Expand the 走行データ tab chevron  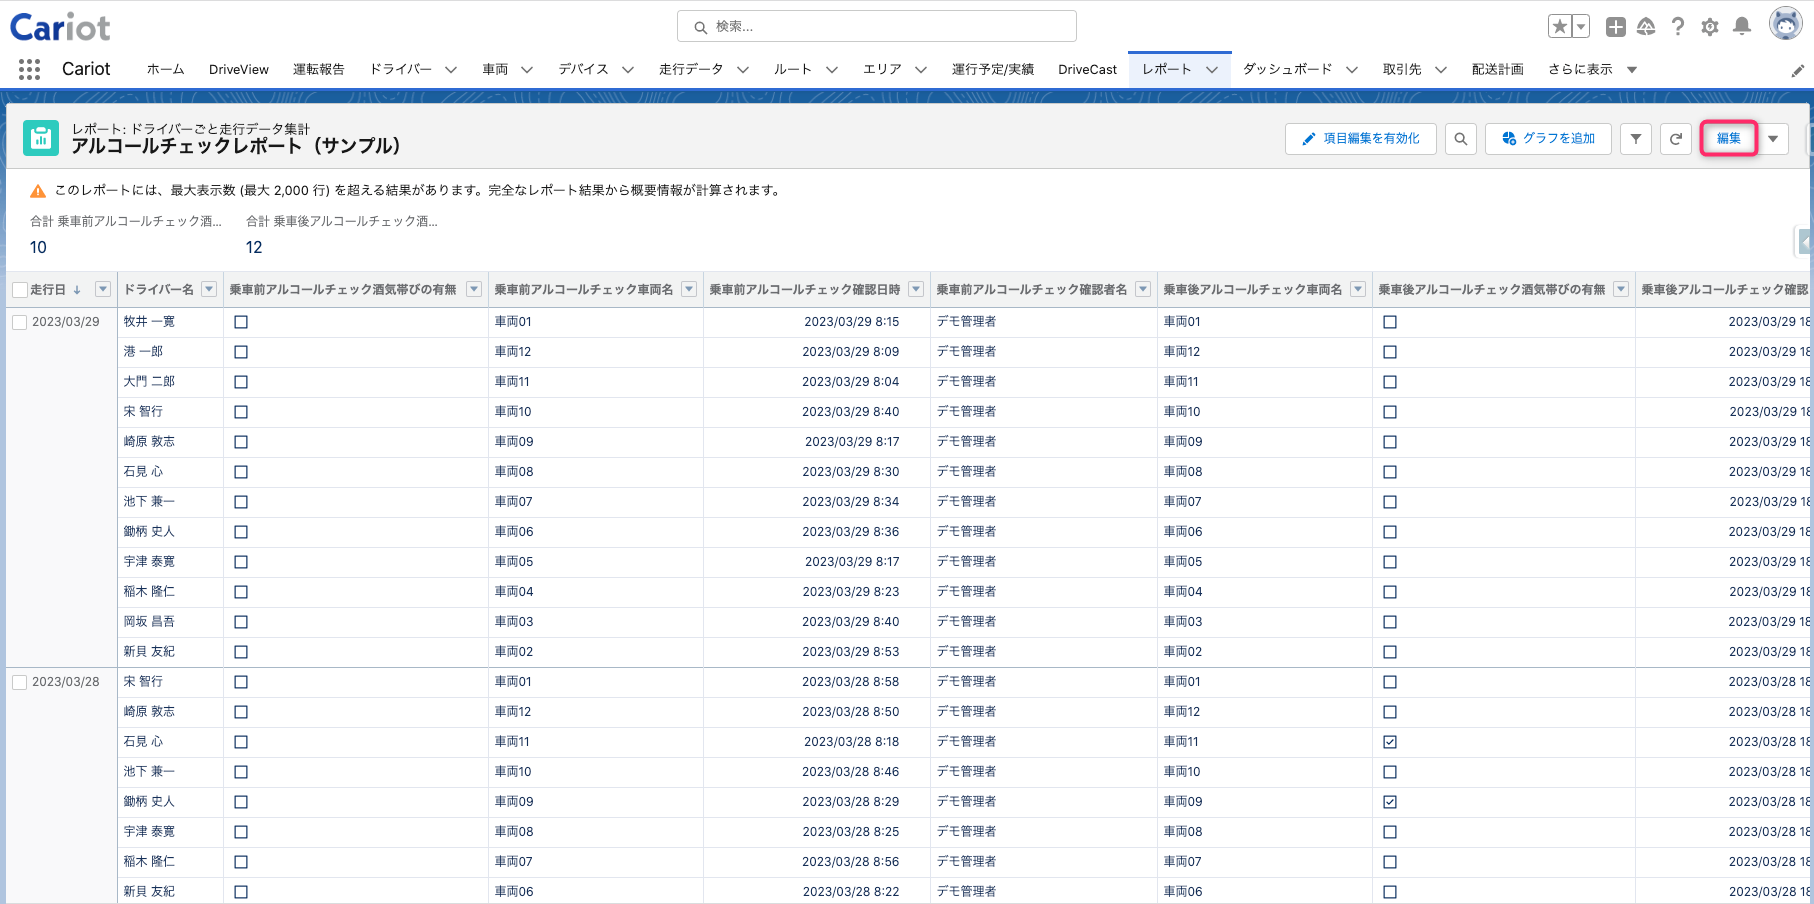pyautogui.click(x=743, y=70)
